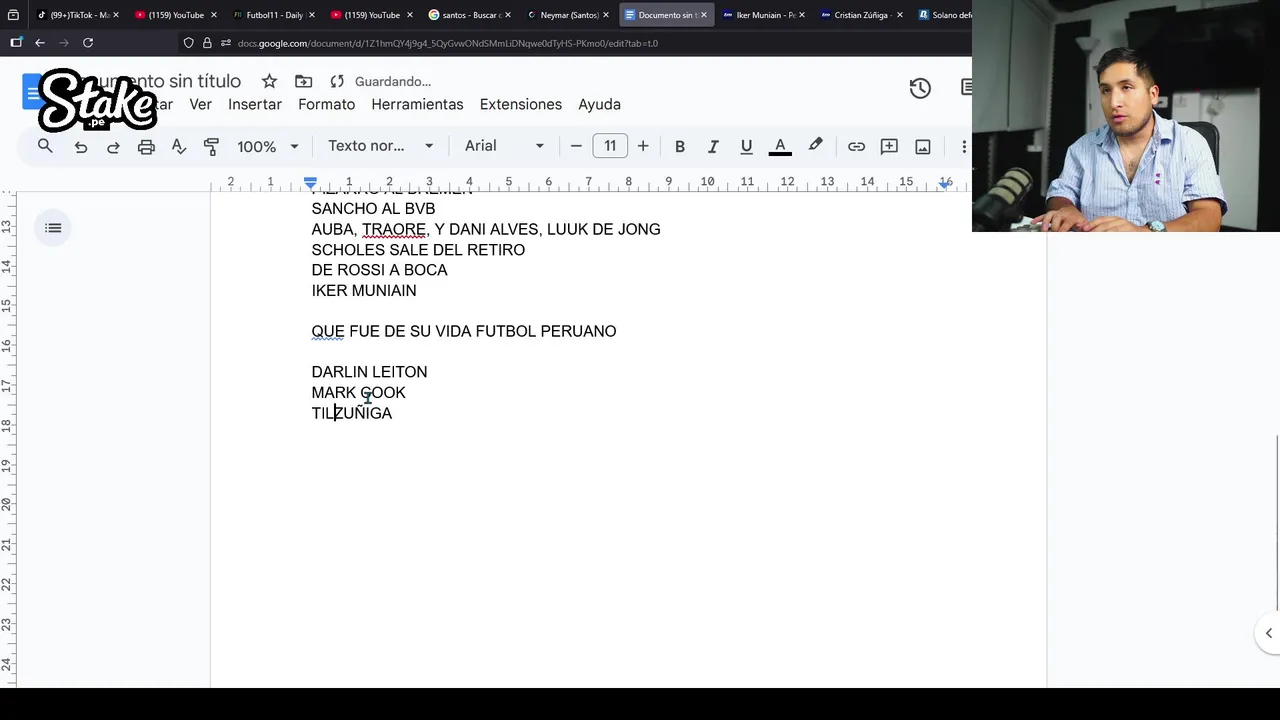
Task: Toggle bold formatting
Action: click(680, 146)
